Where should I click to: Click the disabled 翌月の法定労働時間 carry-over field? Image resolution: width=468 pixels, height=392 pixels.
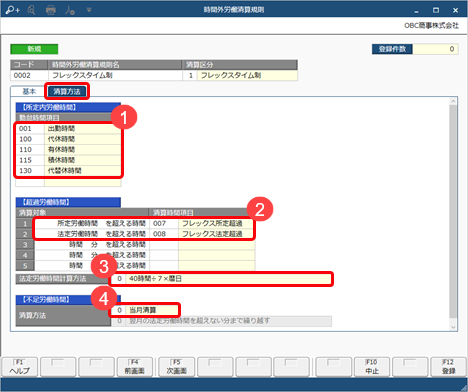(x=221, y=321)
